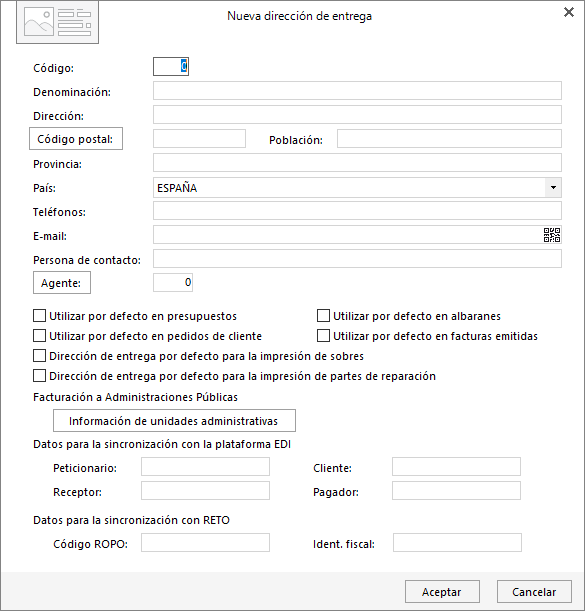Click the Ident. fiscal input field
The height and width of the screenshot is (611, 585).
[457, 542]
